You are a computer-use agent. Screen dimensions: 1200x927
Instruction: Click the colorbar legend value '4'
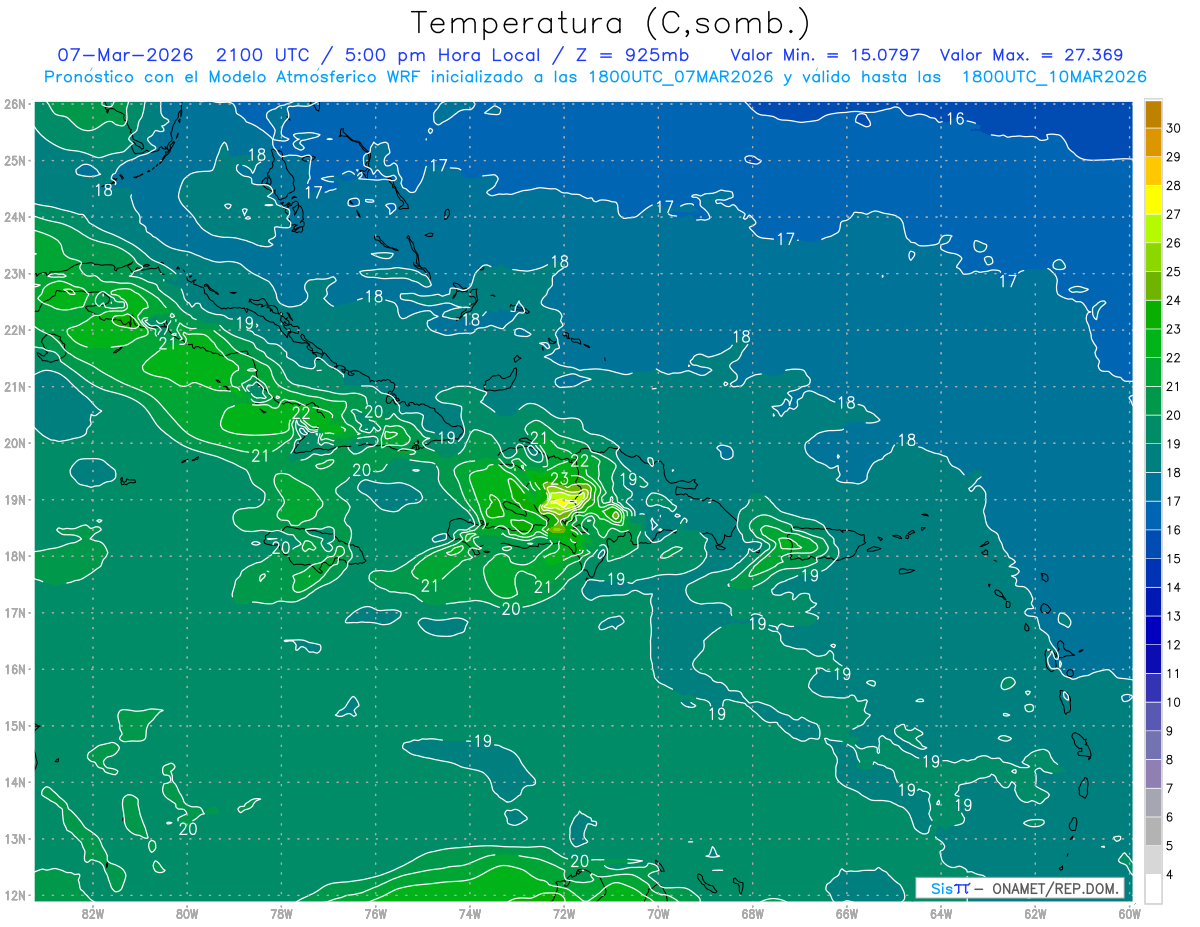[1171, 875]
